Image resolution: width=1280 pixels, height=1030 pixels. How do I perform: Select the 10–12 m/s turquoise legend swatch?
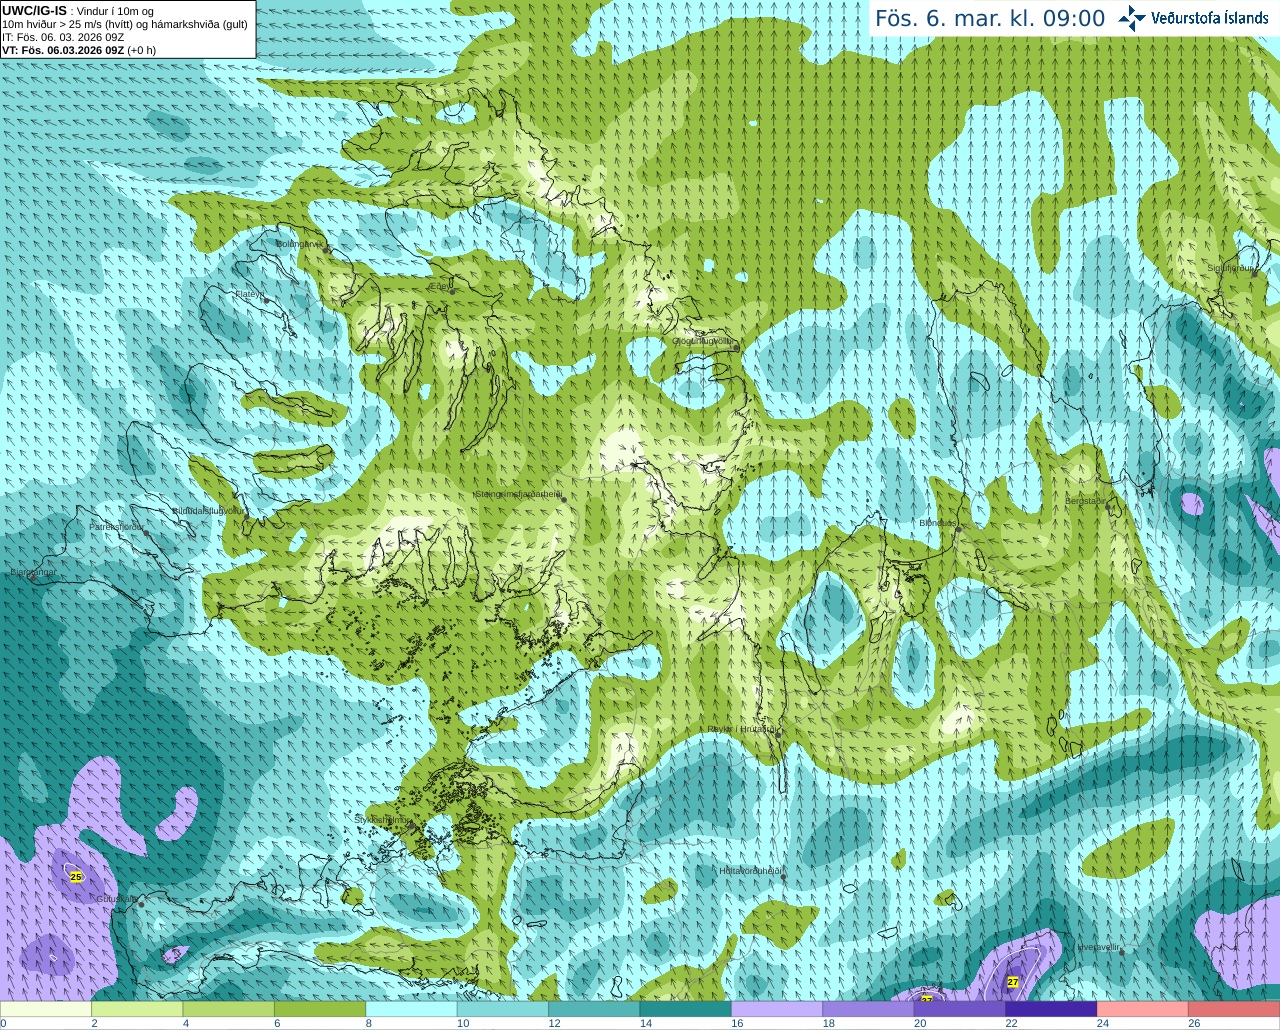(503, 1009)
